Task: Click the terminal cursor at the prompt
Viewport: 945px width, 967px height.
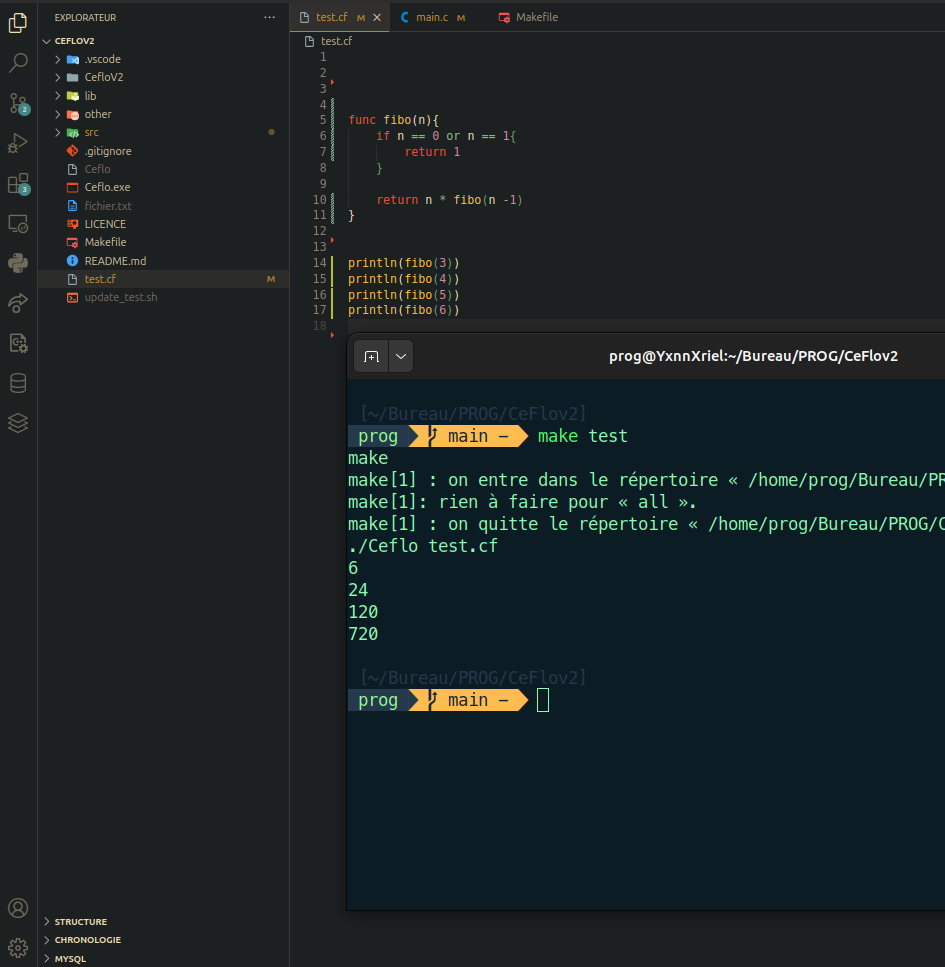Action: (542, 700)
